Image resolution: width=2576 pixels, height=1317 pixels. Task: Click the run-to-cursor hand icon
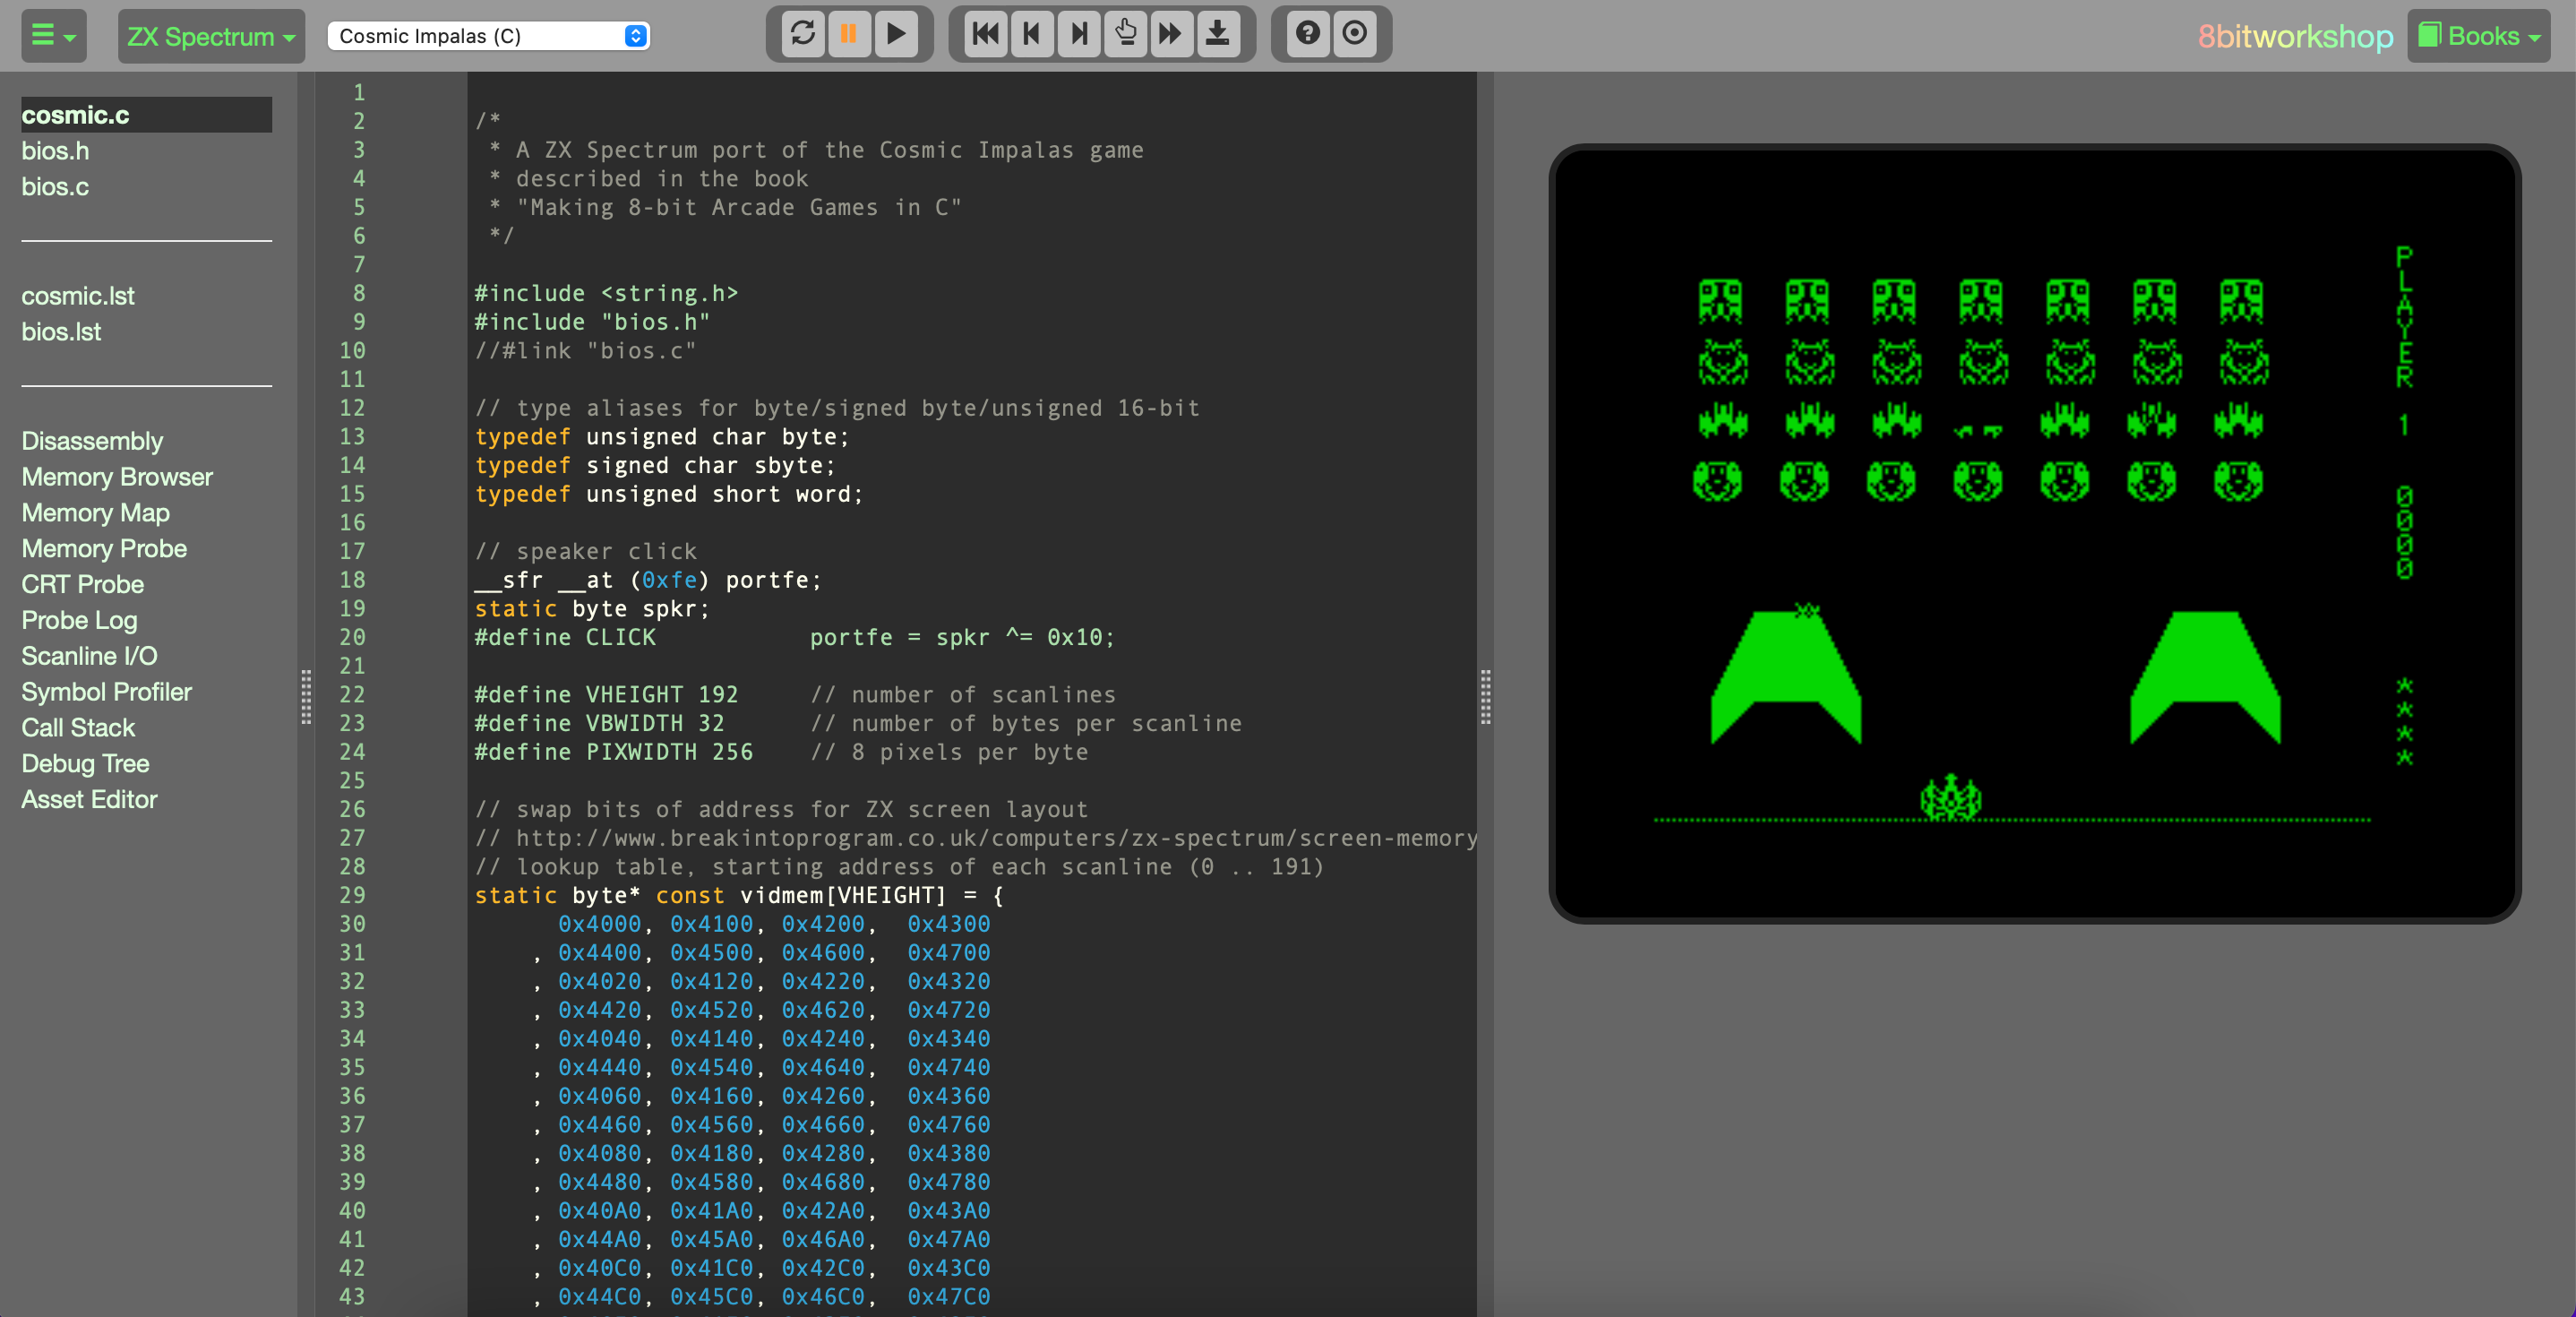tap(1125, 34)
